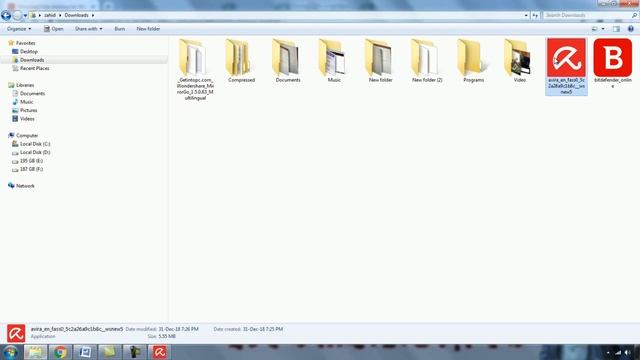Open the view options dropdown arrow
This screenshot has width=640, height=360.
[x=603, y=29]
